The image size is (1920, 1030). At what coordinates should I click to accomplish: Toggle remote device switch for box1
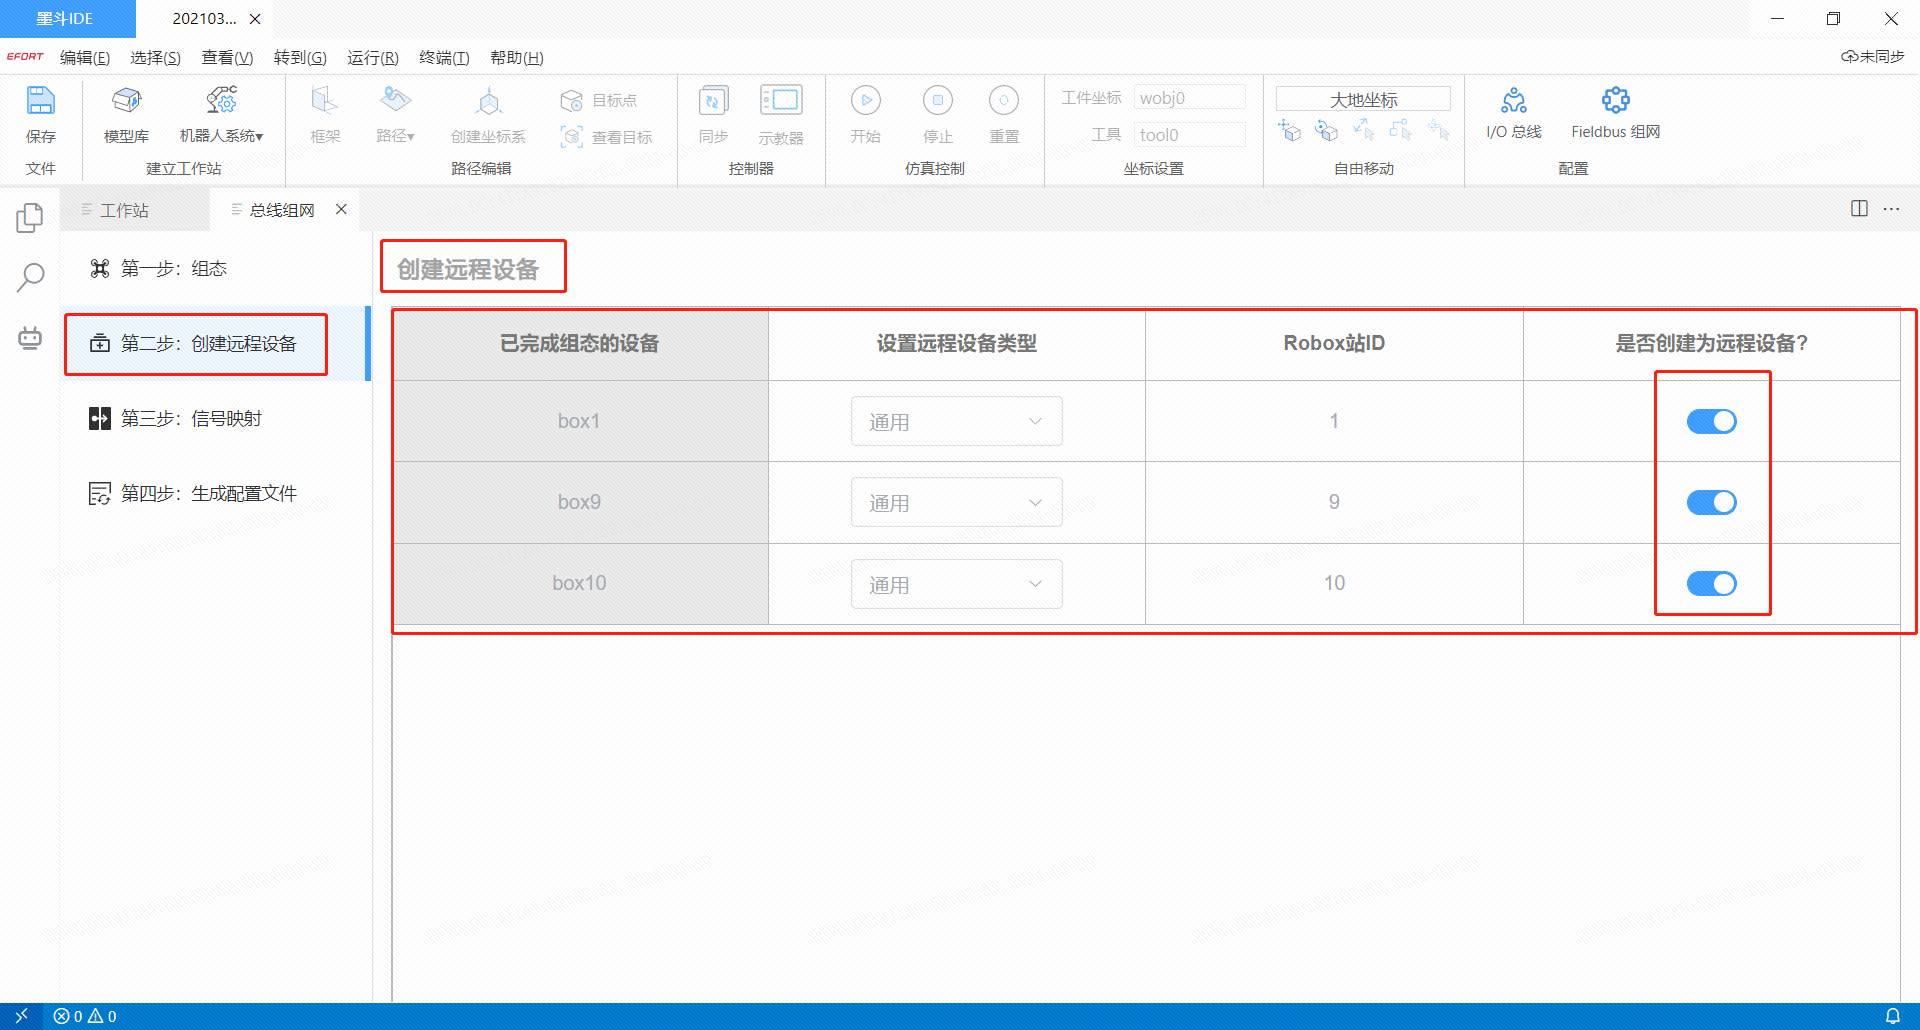point(1711,422)
